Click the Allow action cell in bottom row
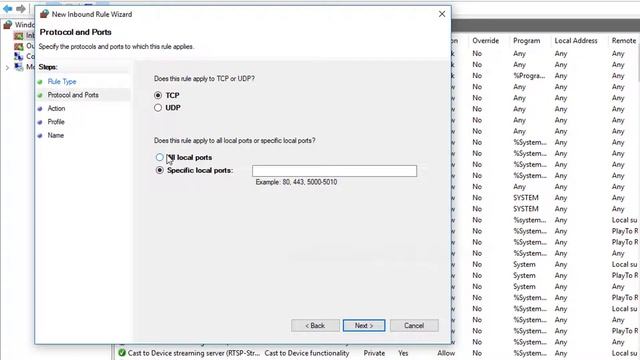The image size is (640, 360). click(446, 353)
